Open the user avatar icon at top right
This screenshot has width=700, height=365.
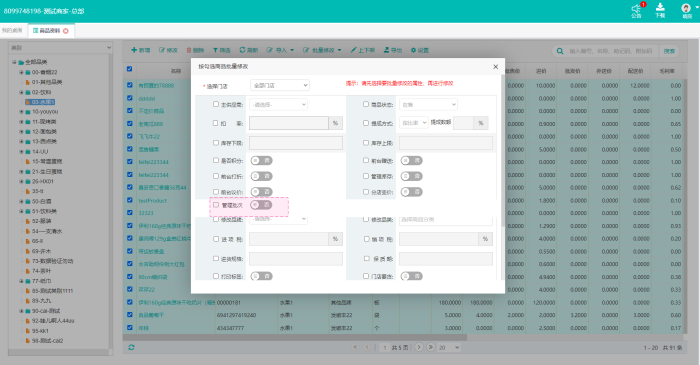686,8
